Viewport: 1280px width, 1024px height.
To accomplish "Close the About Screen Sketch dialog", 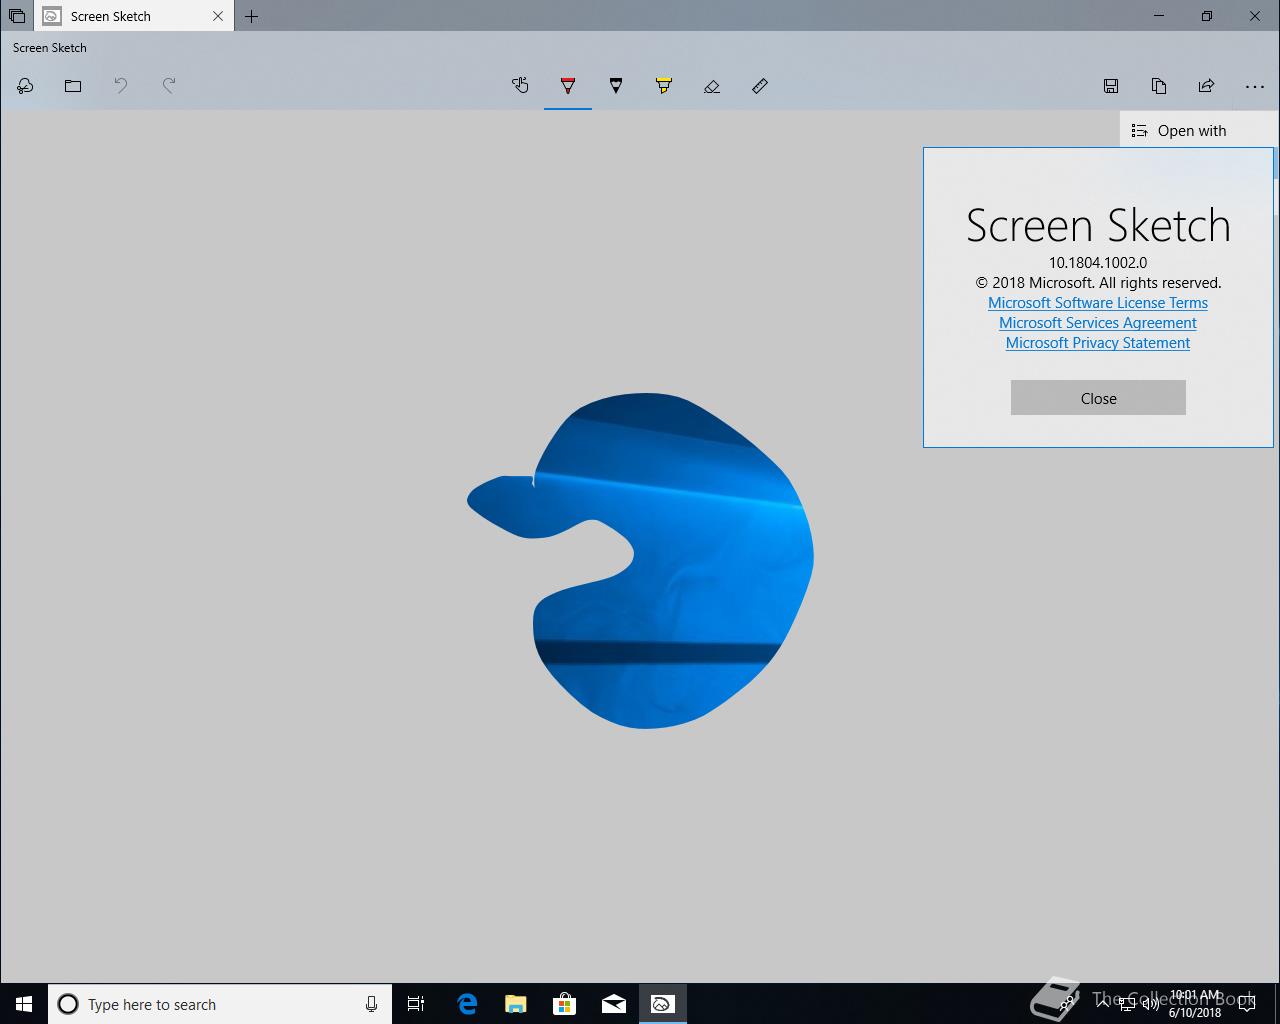I will pyautogui.click(x=1098, y=398).
